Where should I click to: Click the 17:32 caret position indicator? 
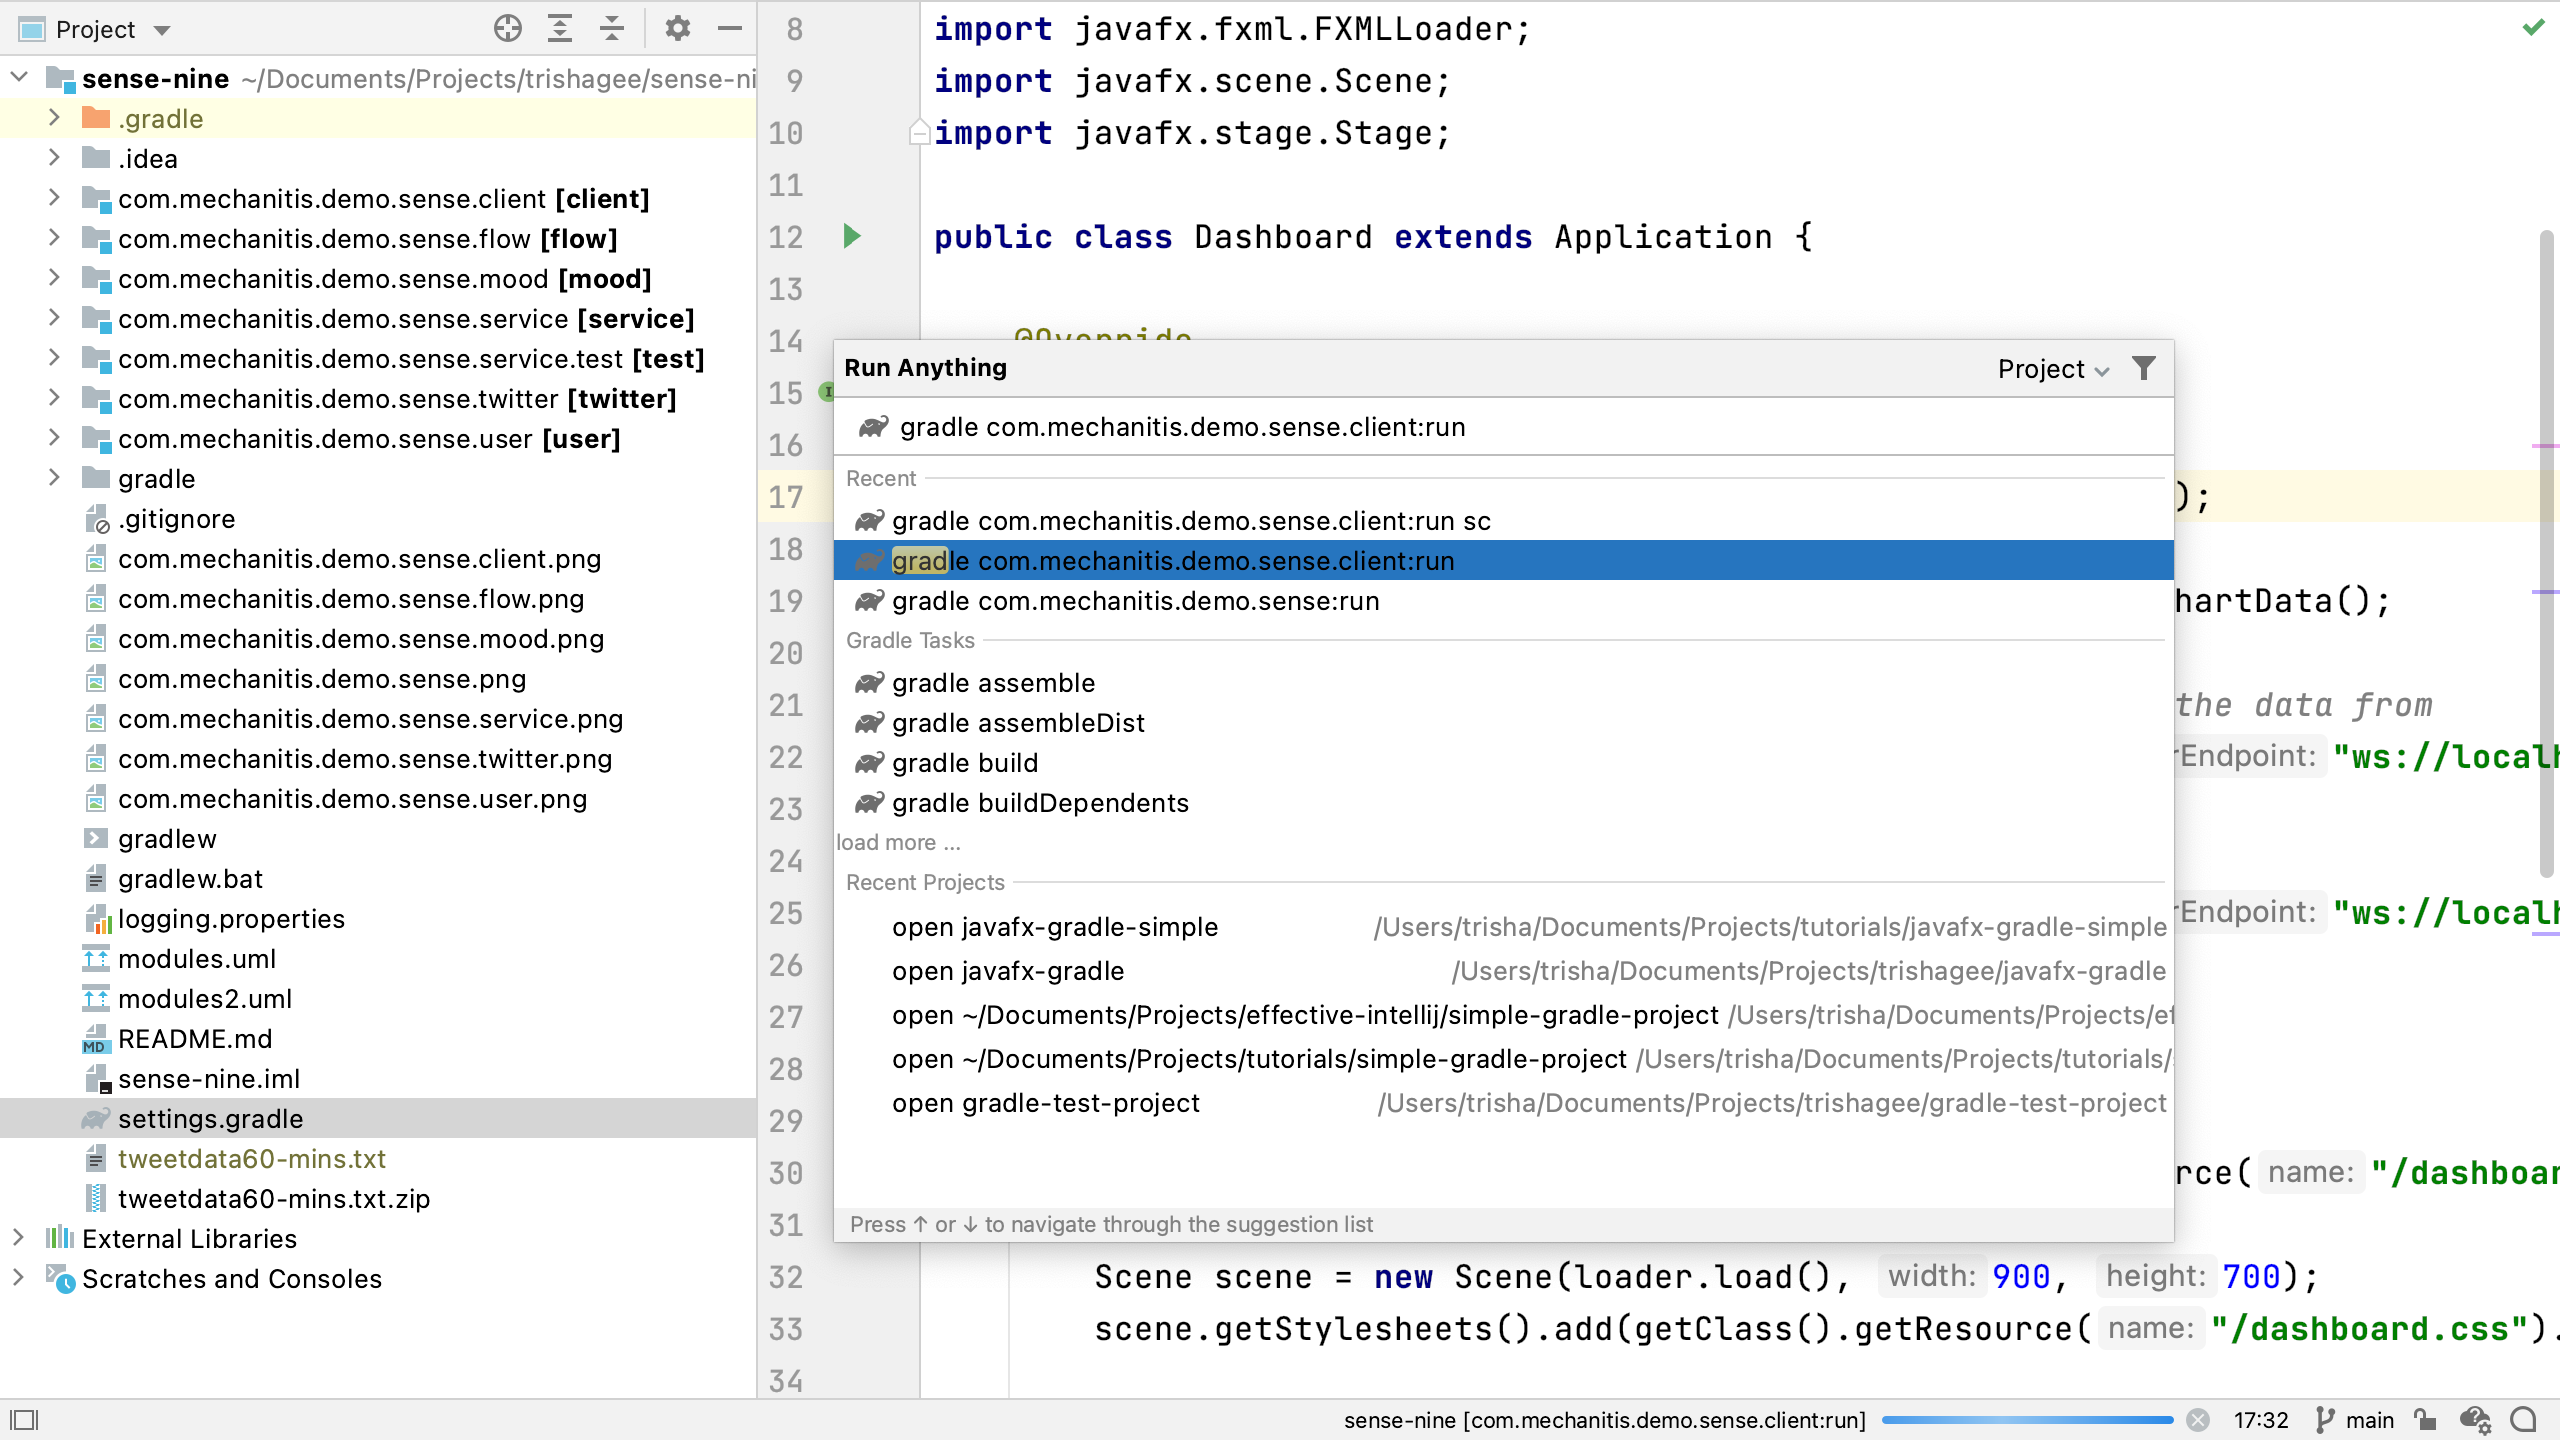(2261, 1420)
